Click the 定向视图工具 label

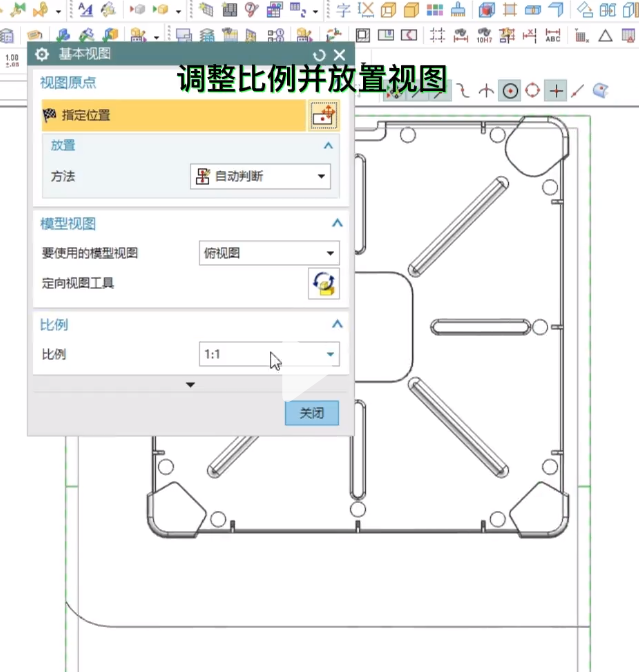(x=78, y=283)
